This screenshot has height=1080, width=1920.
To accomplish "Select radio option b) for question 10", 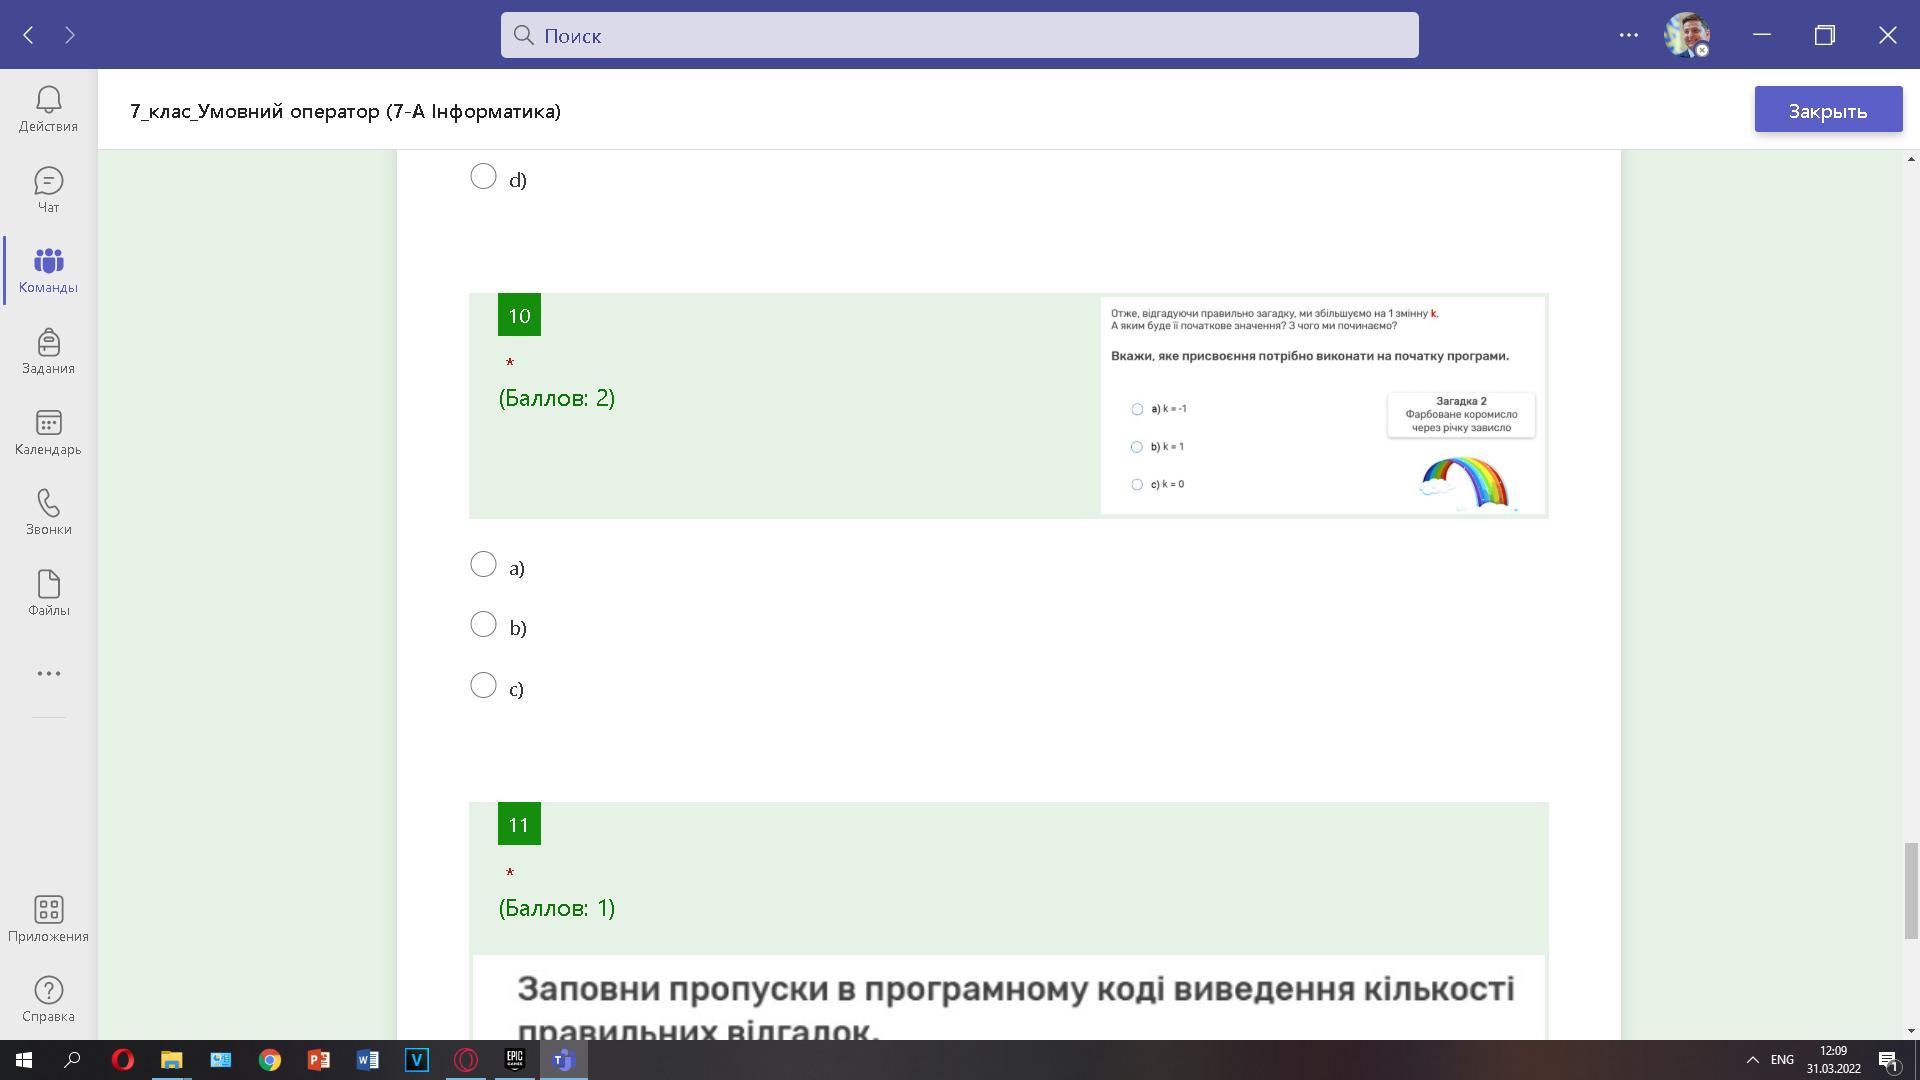I will pos(483,625).
